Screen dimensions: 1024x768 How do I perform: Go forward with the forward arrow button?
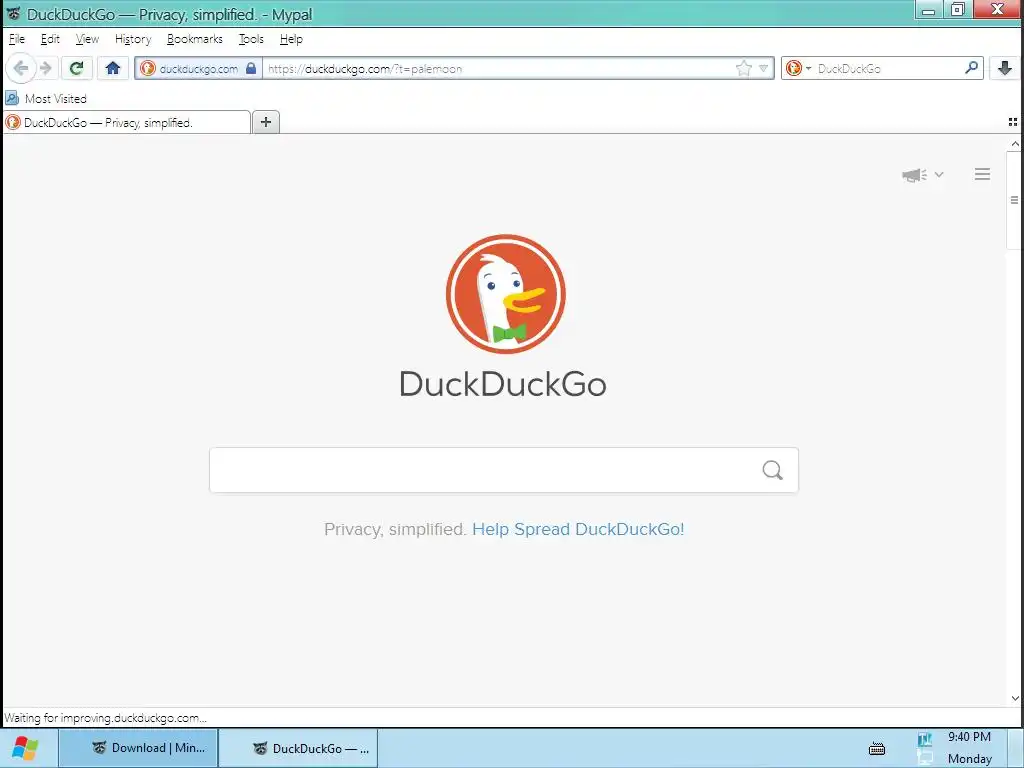coord(46,68)
